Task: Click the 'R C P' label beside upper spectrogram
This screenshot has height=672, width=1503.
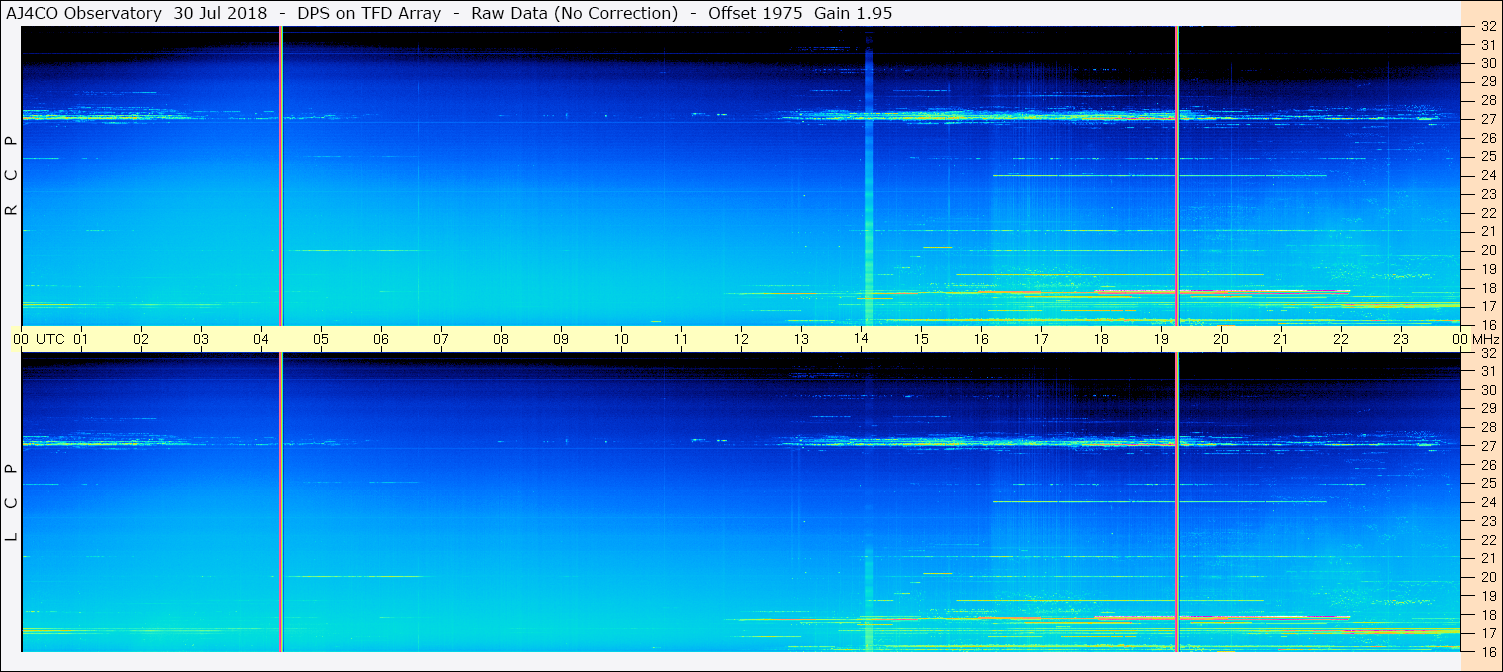Action: (x=12, y=176)
